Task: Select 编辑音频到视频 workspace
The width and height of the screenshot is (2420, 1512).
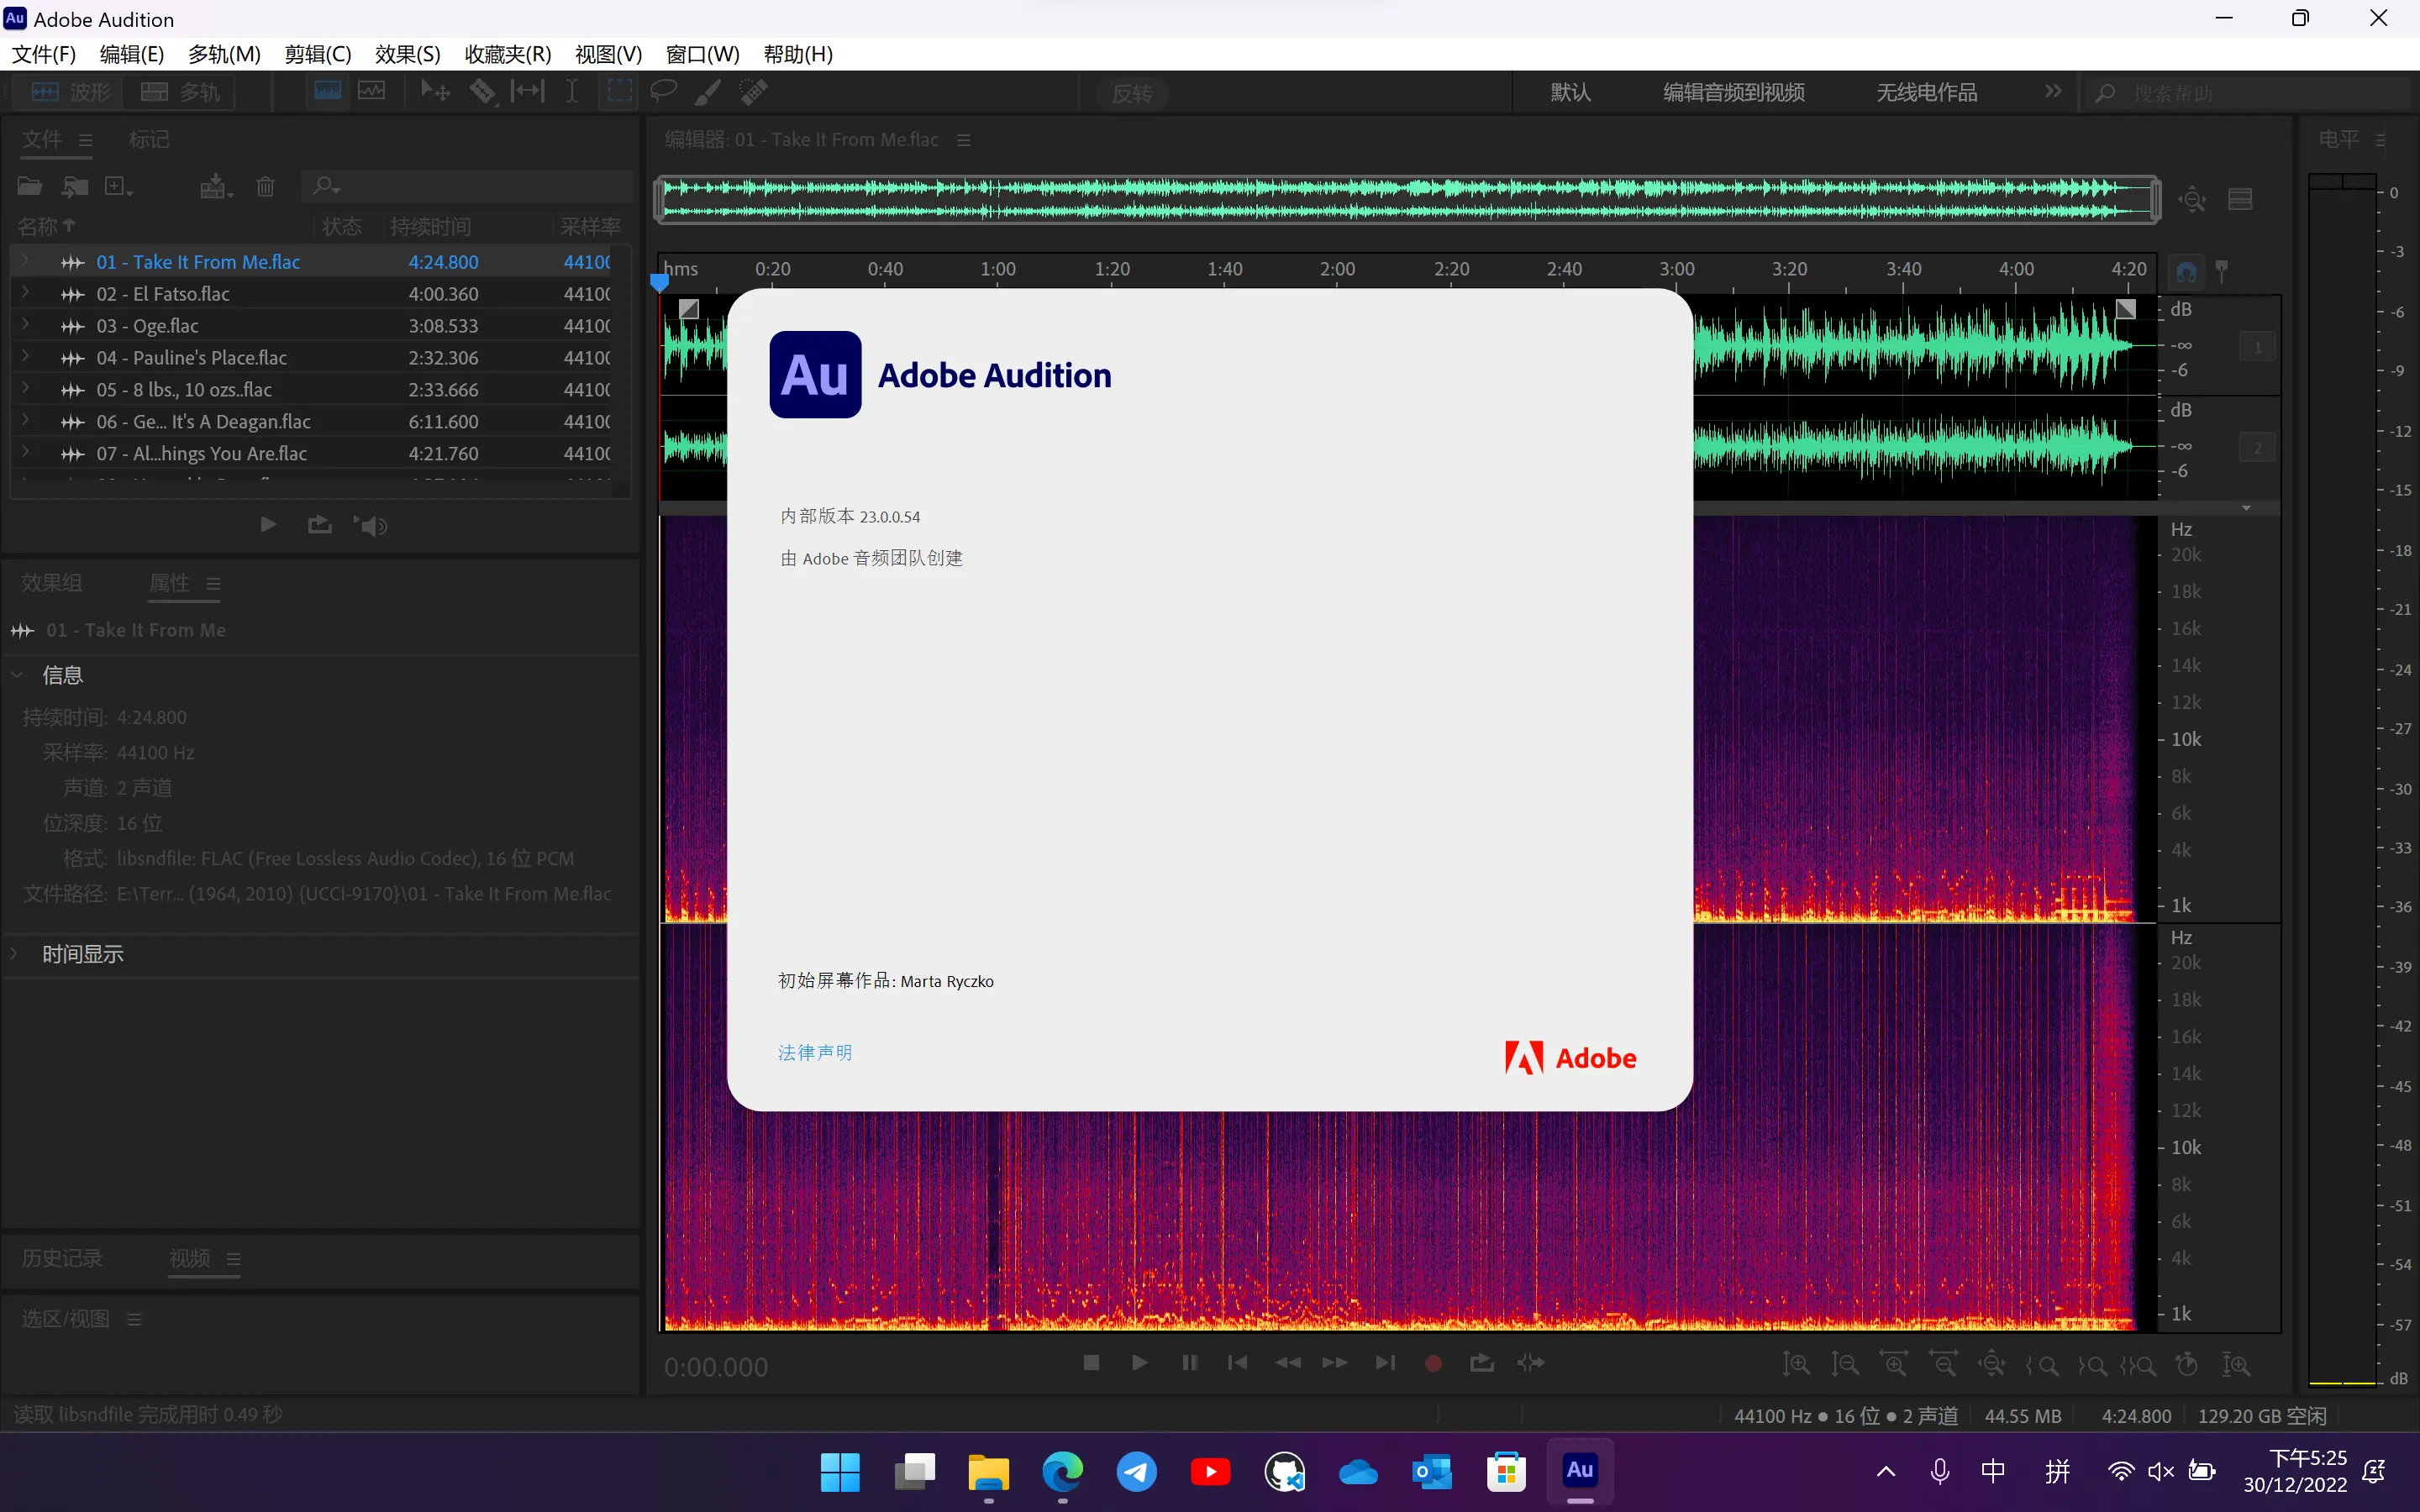Action: tap(1734, 92)
